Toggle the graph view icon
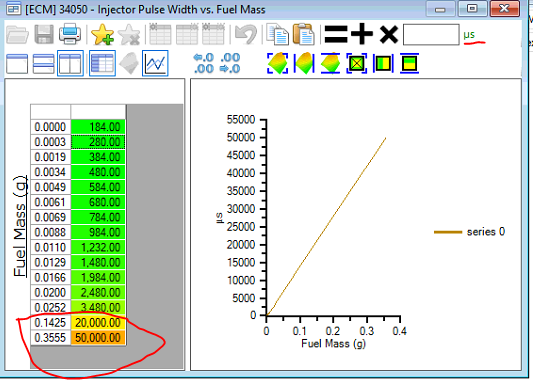Screen dimensions: 533x384 tap(155, 63)
